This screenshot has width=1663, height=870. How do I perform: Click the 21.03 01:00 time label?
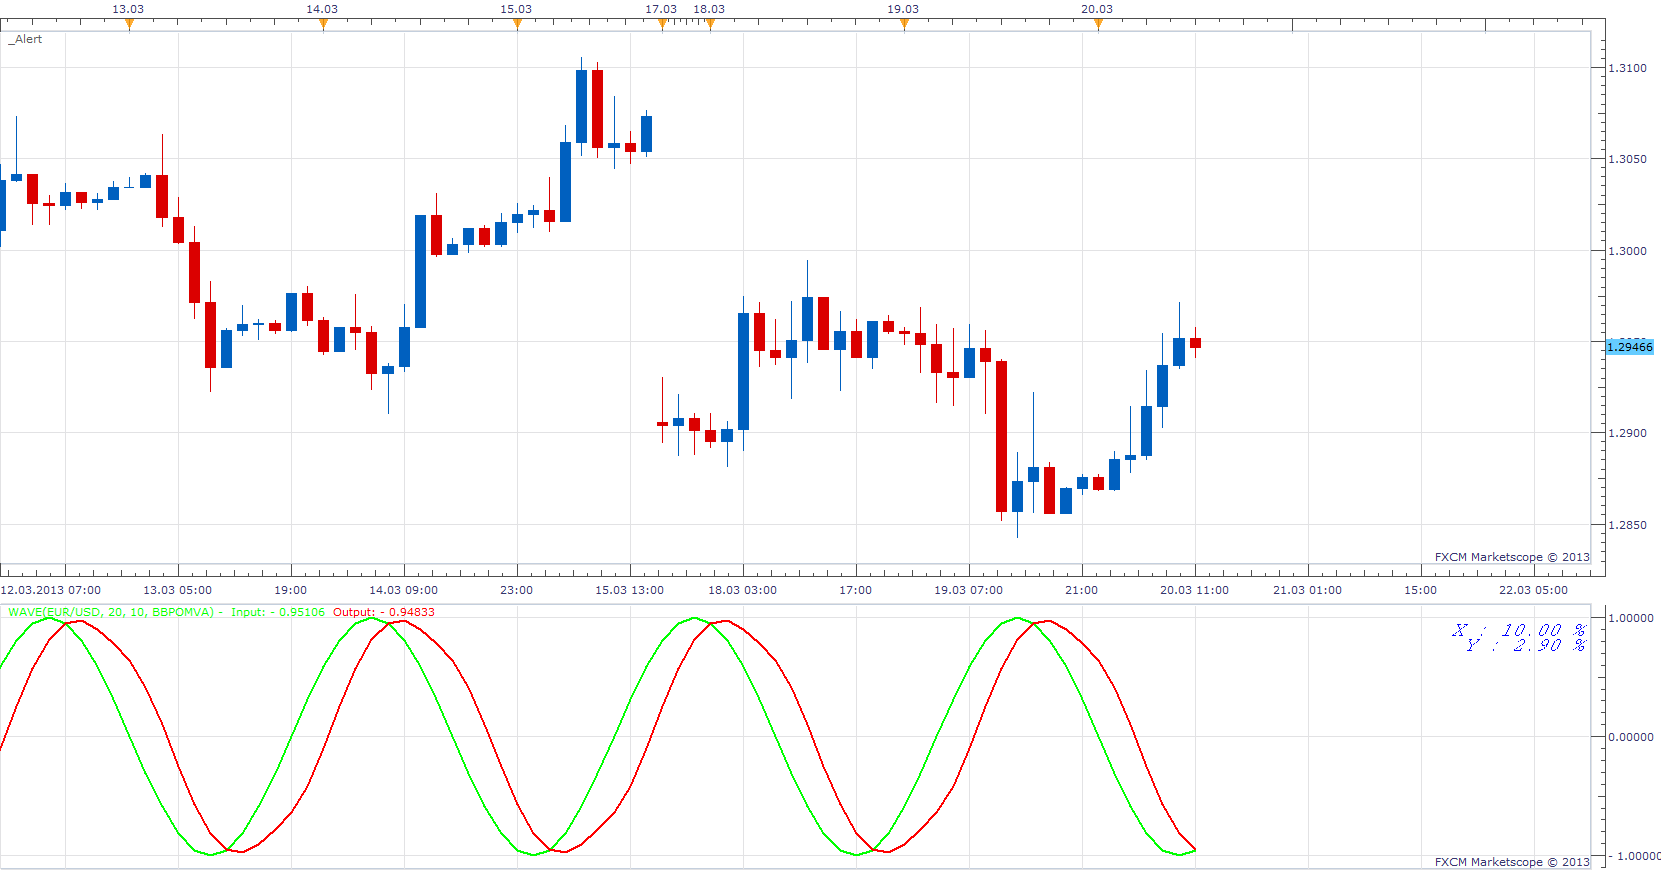1307,590
